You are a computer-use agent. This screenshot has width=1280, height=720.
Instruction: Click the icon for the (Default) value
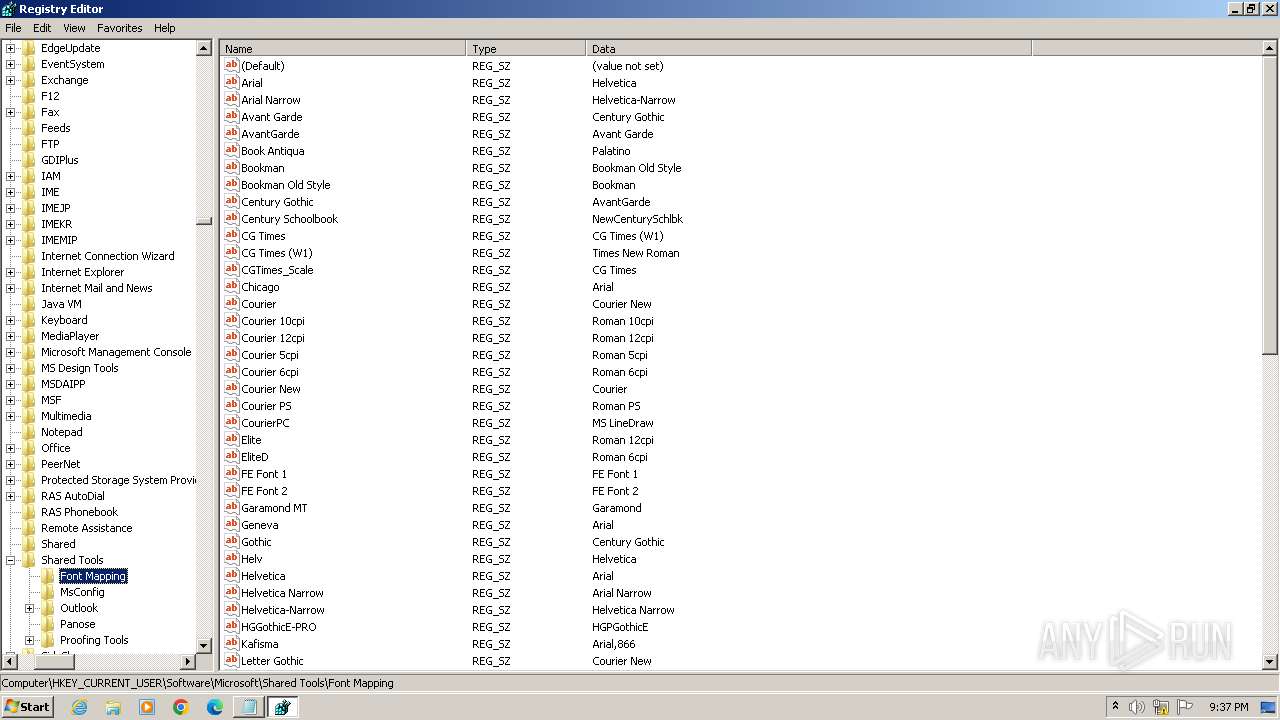click(x=231, y=66)
